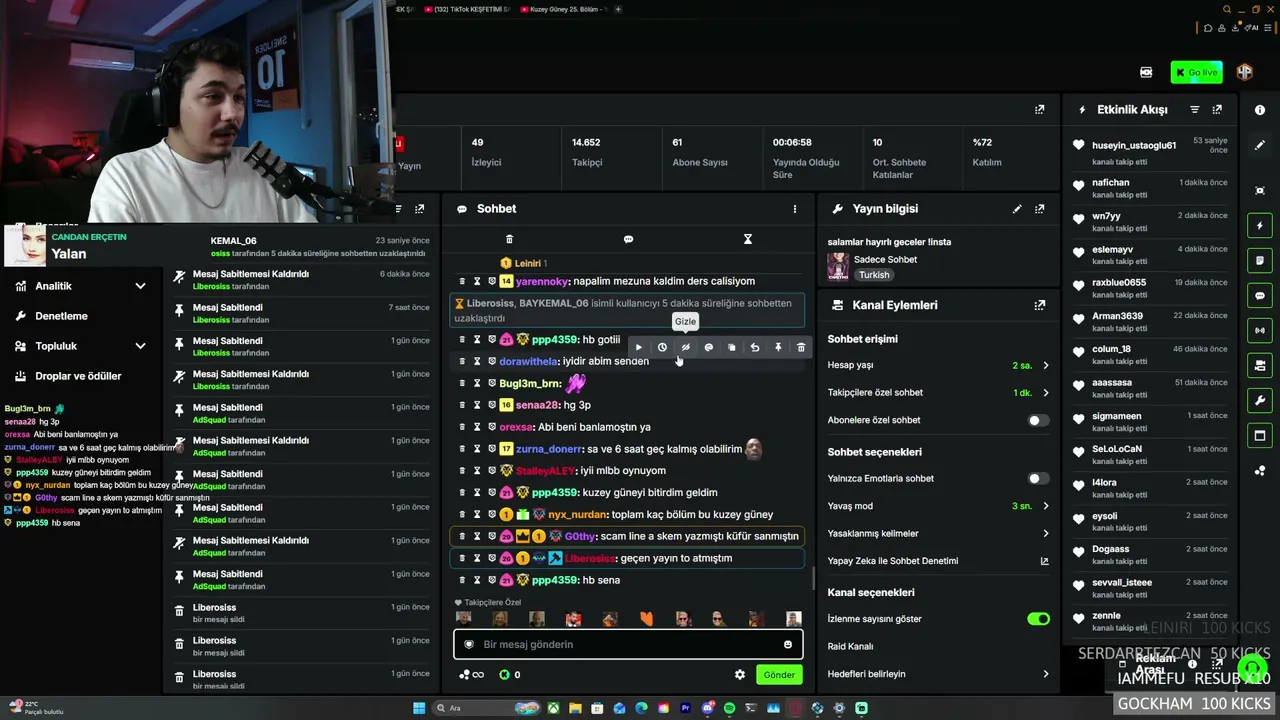
Task: Open Premiere Pro from the taskbar
Action: [686, 708]
